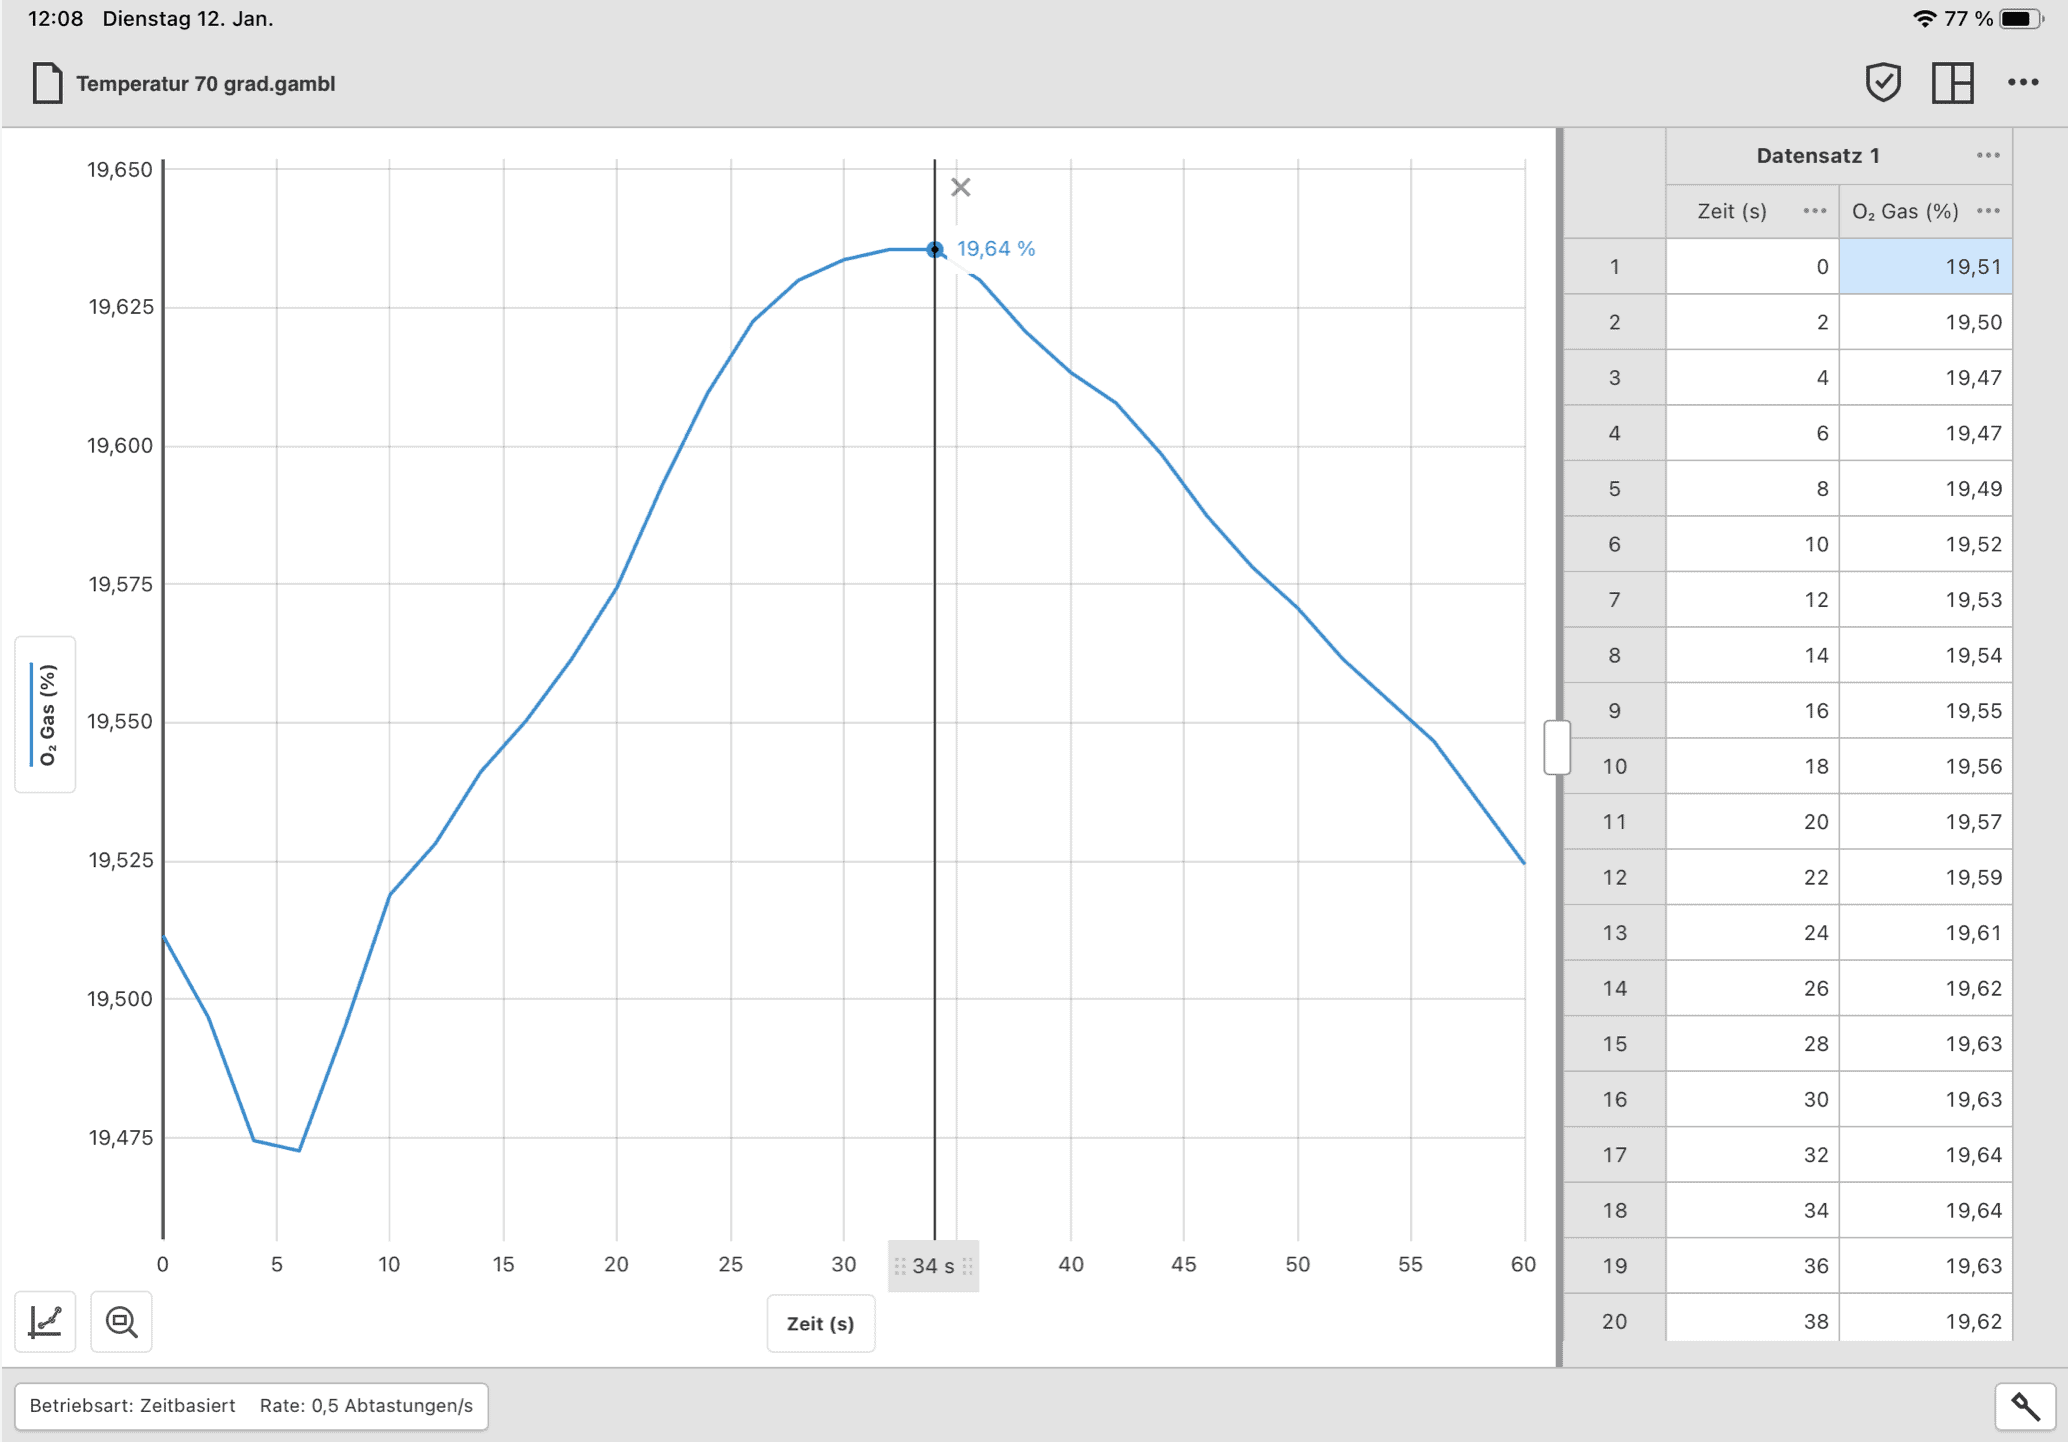
Task: Open the graph tools icon
Action: (x=46, y=1322)
